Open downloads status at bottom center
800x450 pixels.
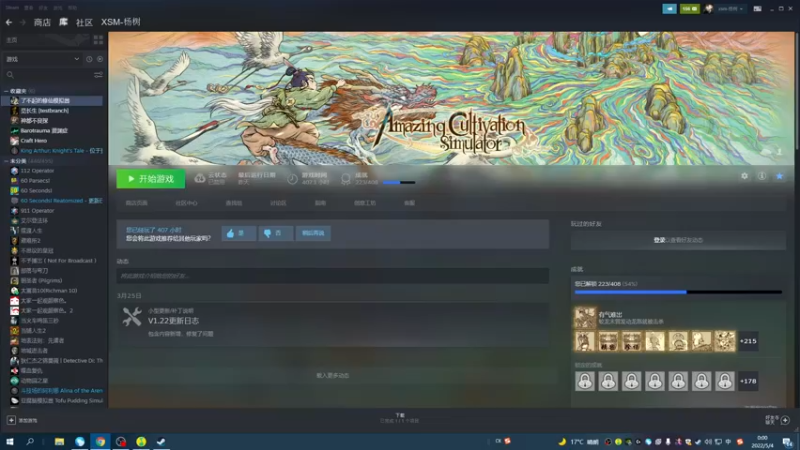pyautogui.click(x=399, y=418)
